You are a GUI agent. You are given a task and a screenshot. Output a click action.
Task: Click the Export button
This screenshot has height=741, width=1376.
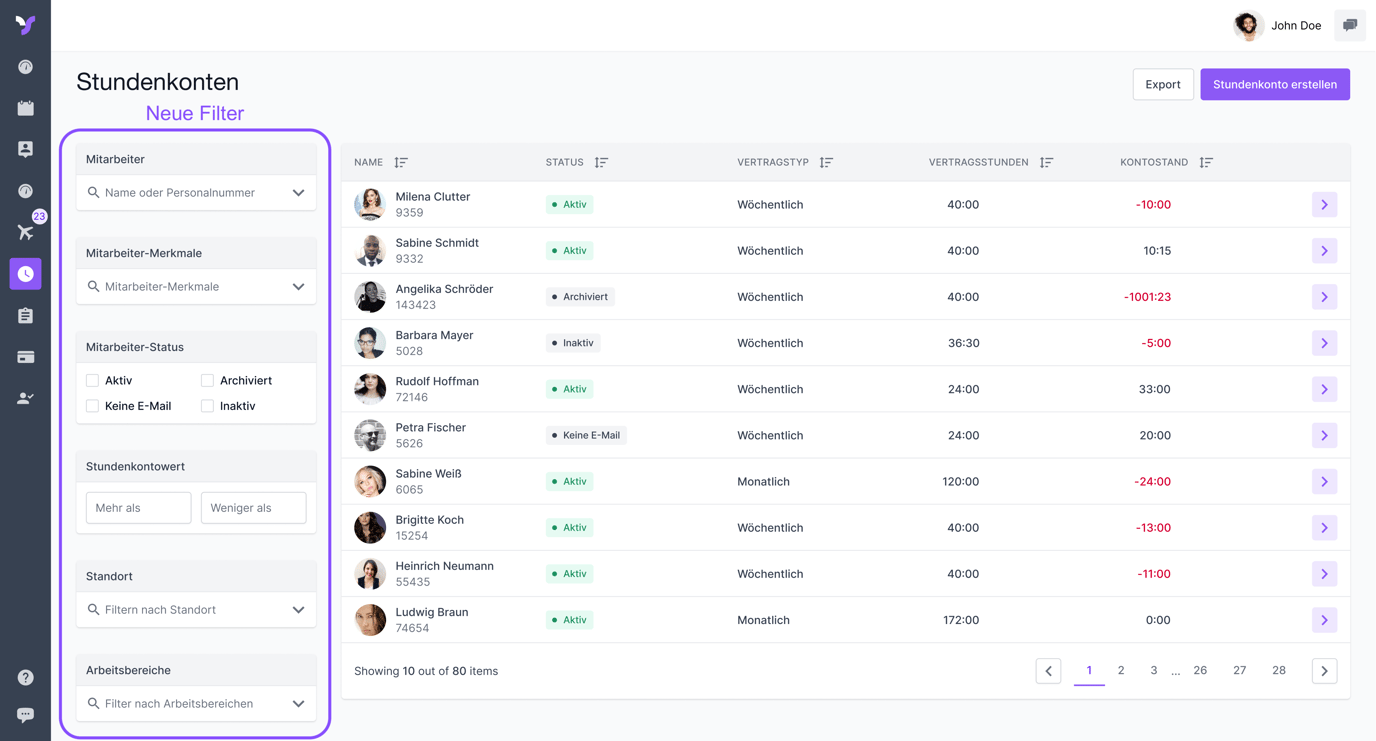pyautogui.click(x=1162, y=85)
